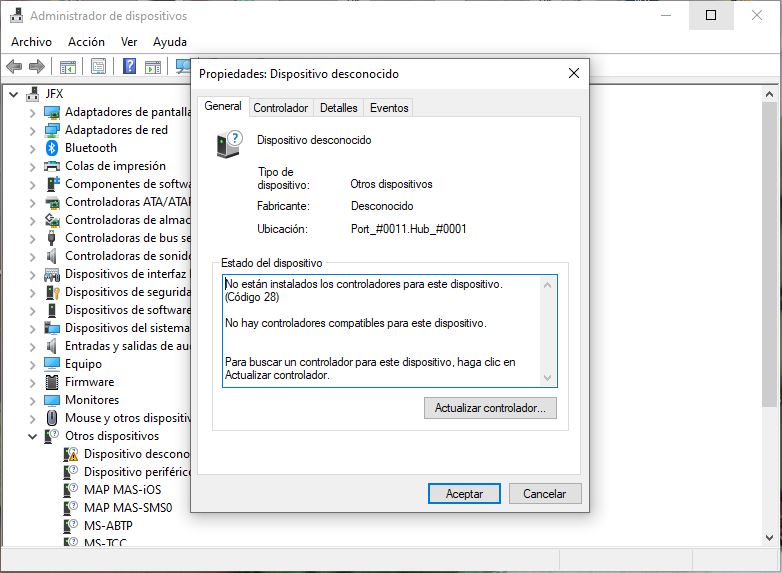Click the Mouse y otros dispositivos icon
This screenshot has height=573, width=782.
52,418
